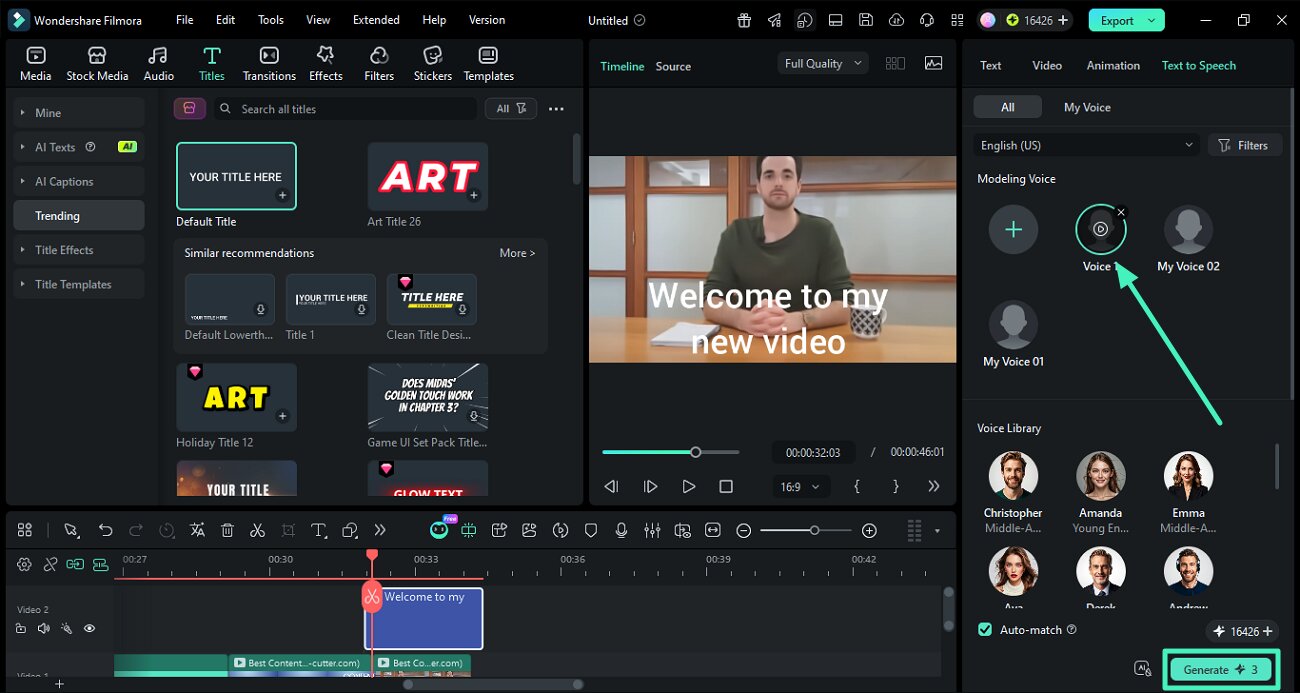The width and height of the screenshot is (1300, 693).
Task: Toggle timeline link/unlink icon
Action: [x=50, y=564]
